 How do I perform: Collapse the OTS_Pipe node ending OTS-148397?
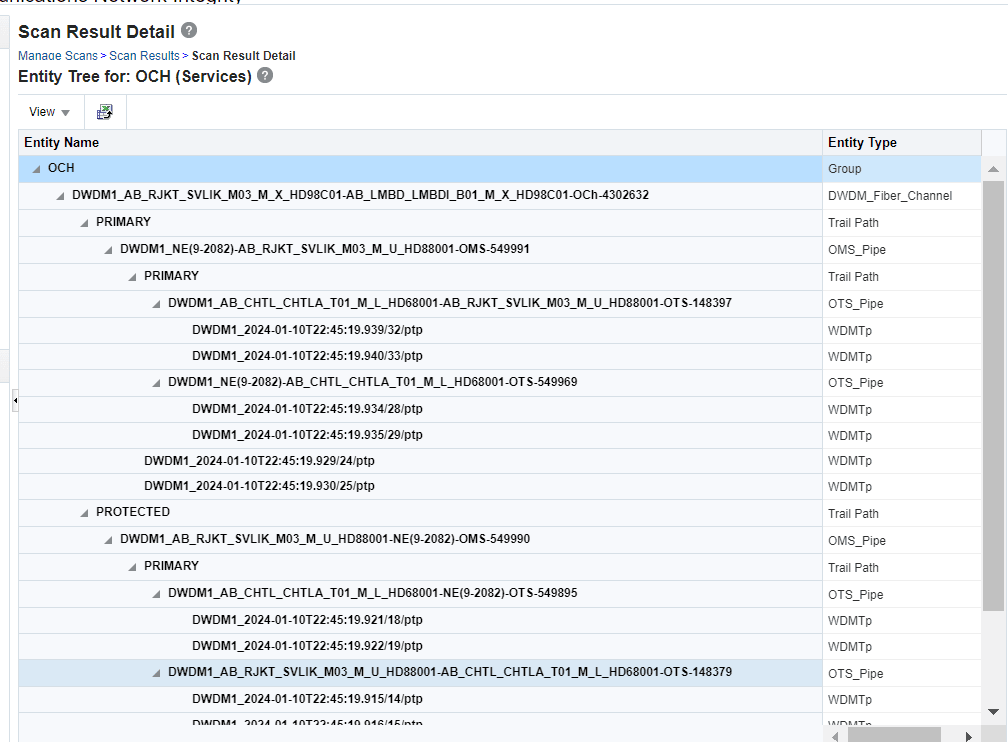tap(156, 302)
